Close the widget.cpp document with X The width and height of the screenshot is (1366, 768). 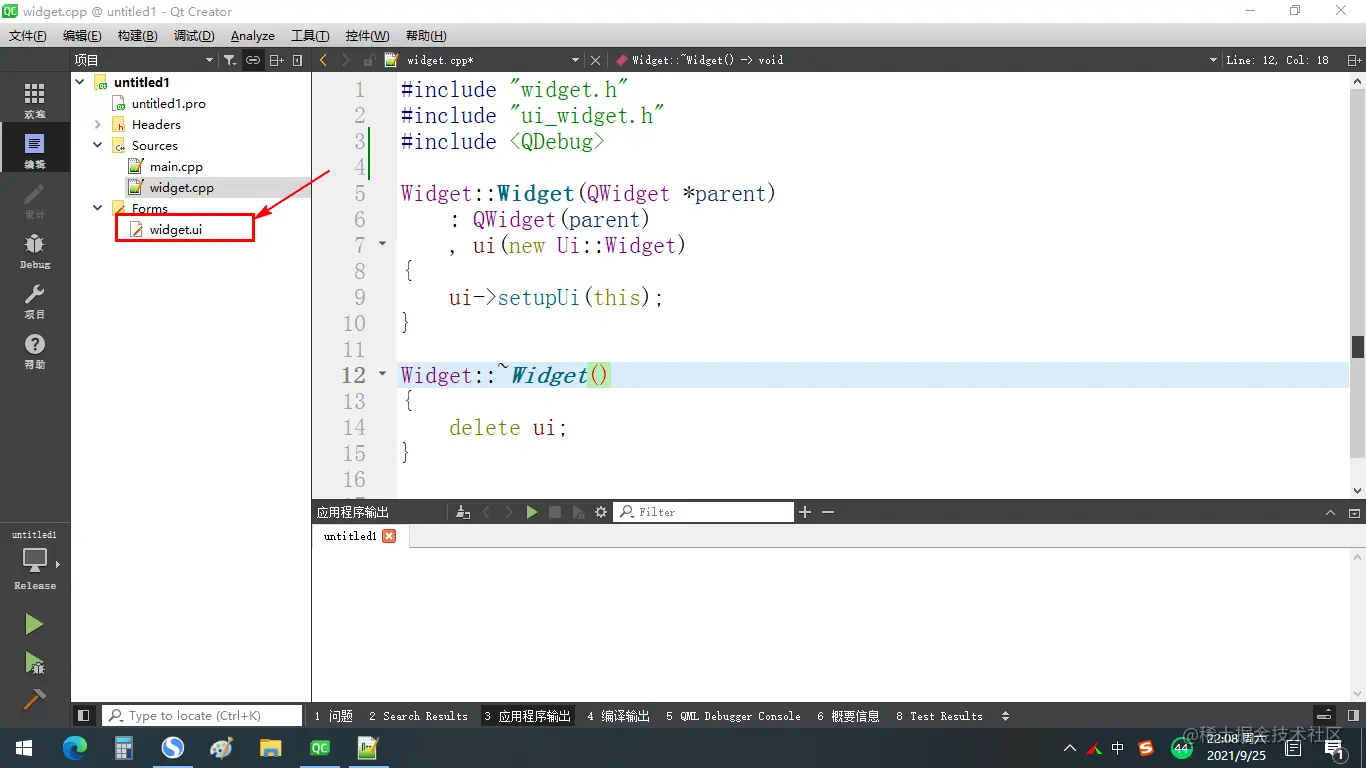click(596, 60)
